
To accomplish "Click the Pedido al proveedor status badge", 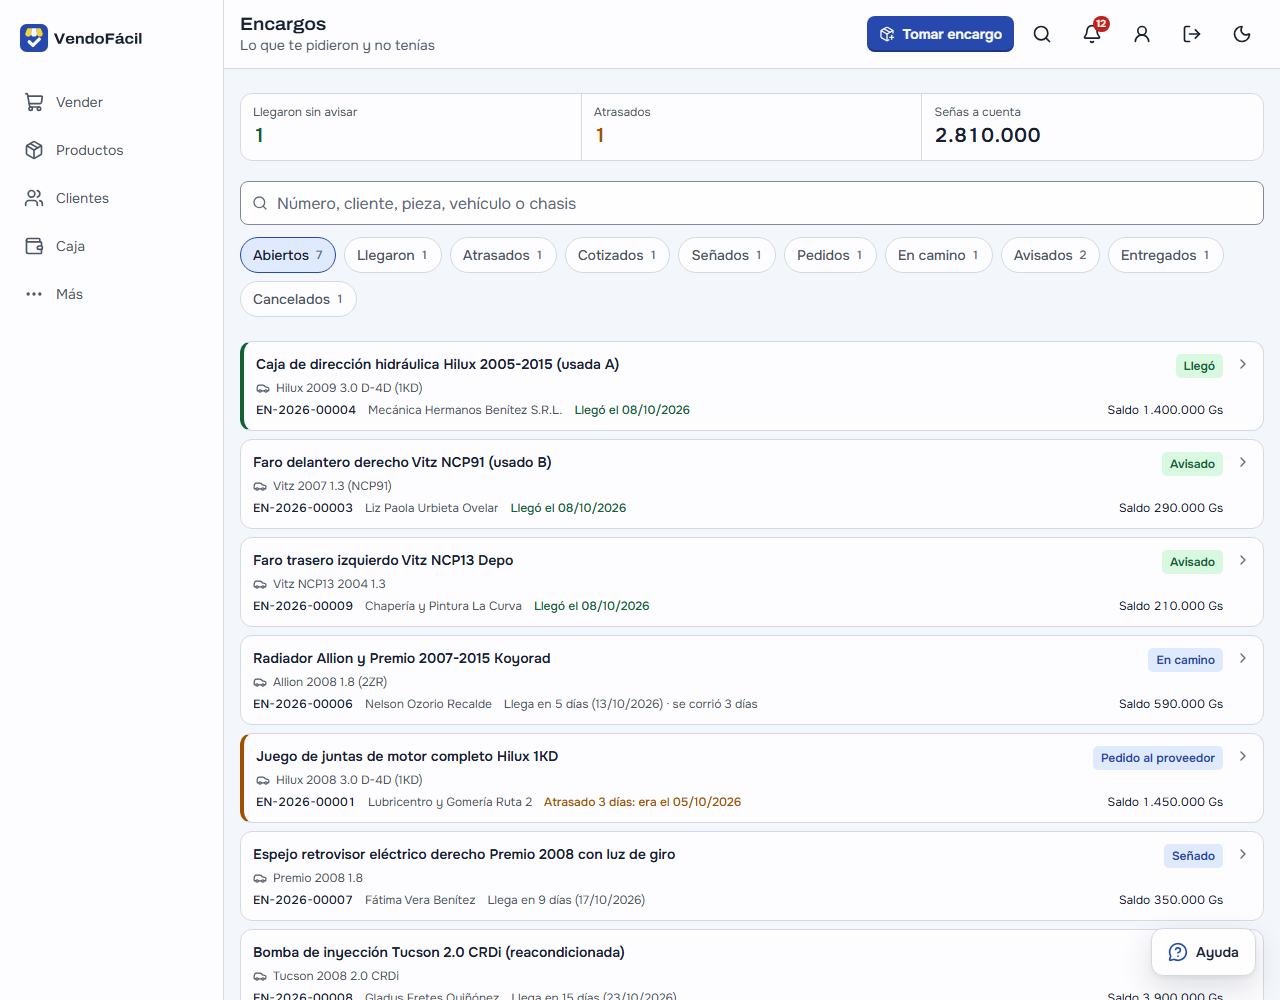I will tap(1158, 758).
